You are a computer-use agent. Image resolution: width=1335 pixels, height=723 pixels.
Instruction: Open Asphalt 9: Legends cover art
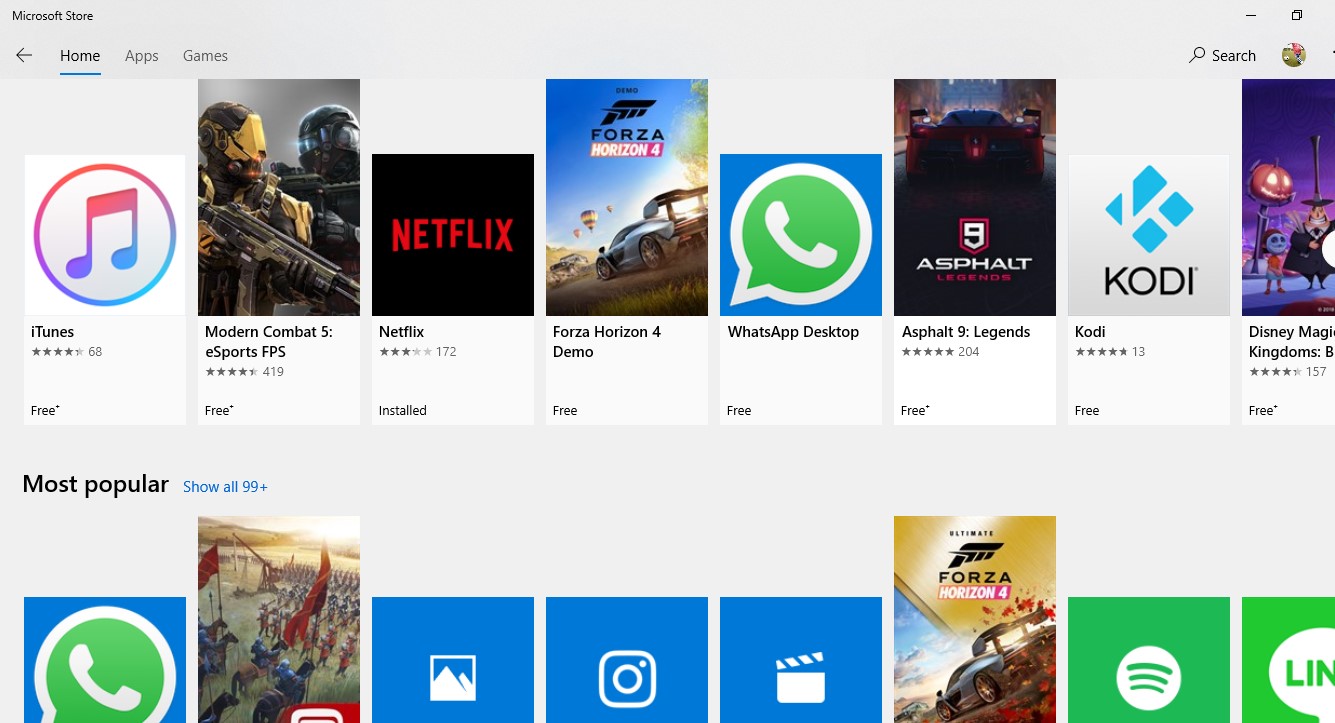(975, 197)
